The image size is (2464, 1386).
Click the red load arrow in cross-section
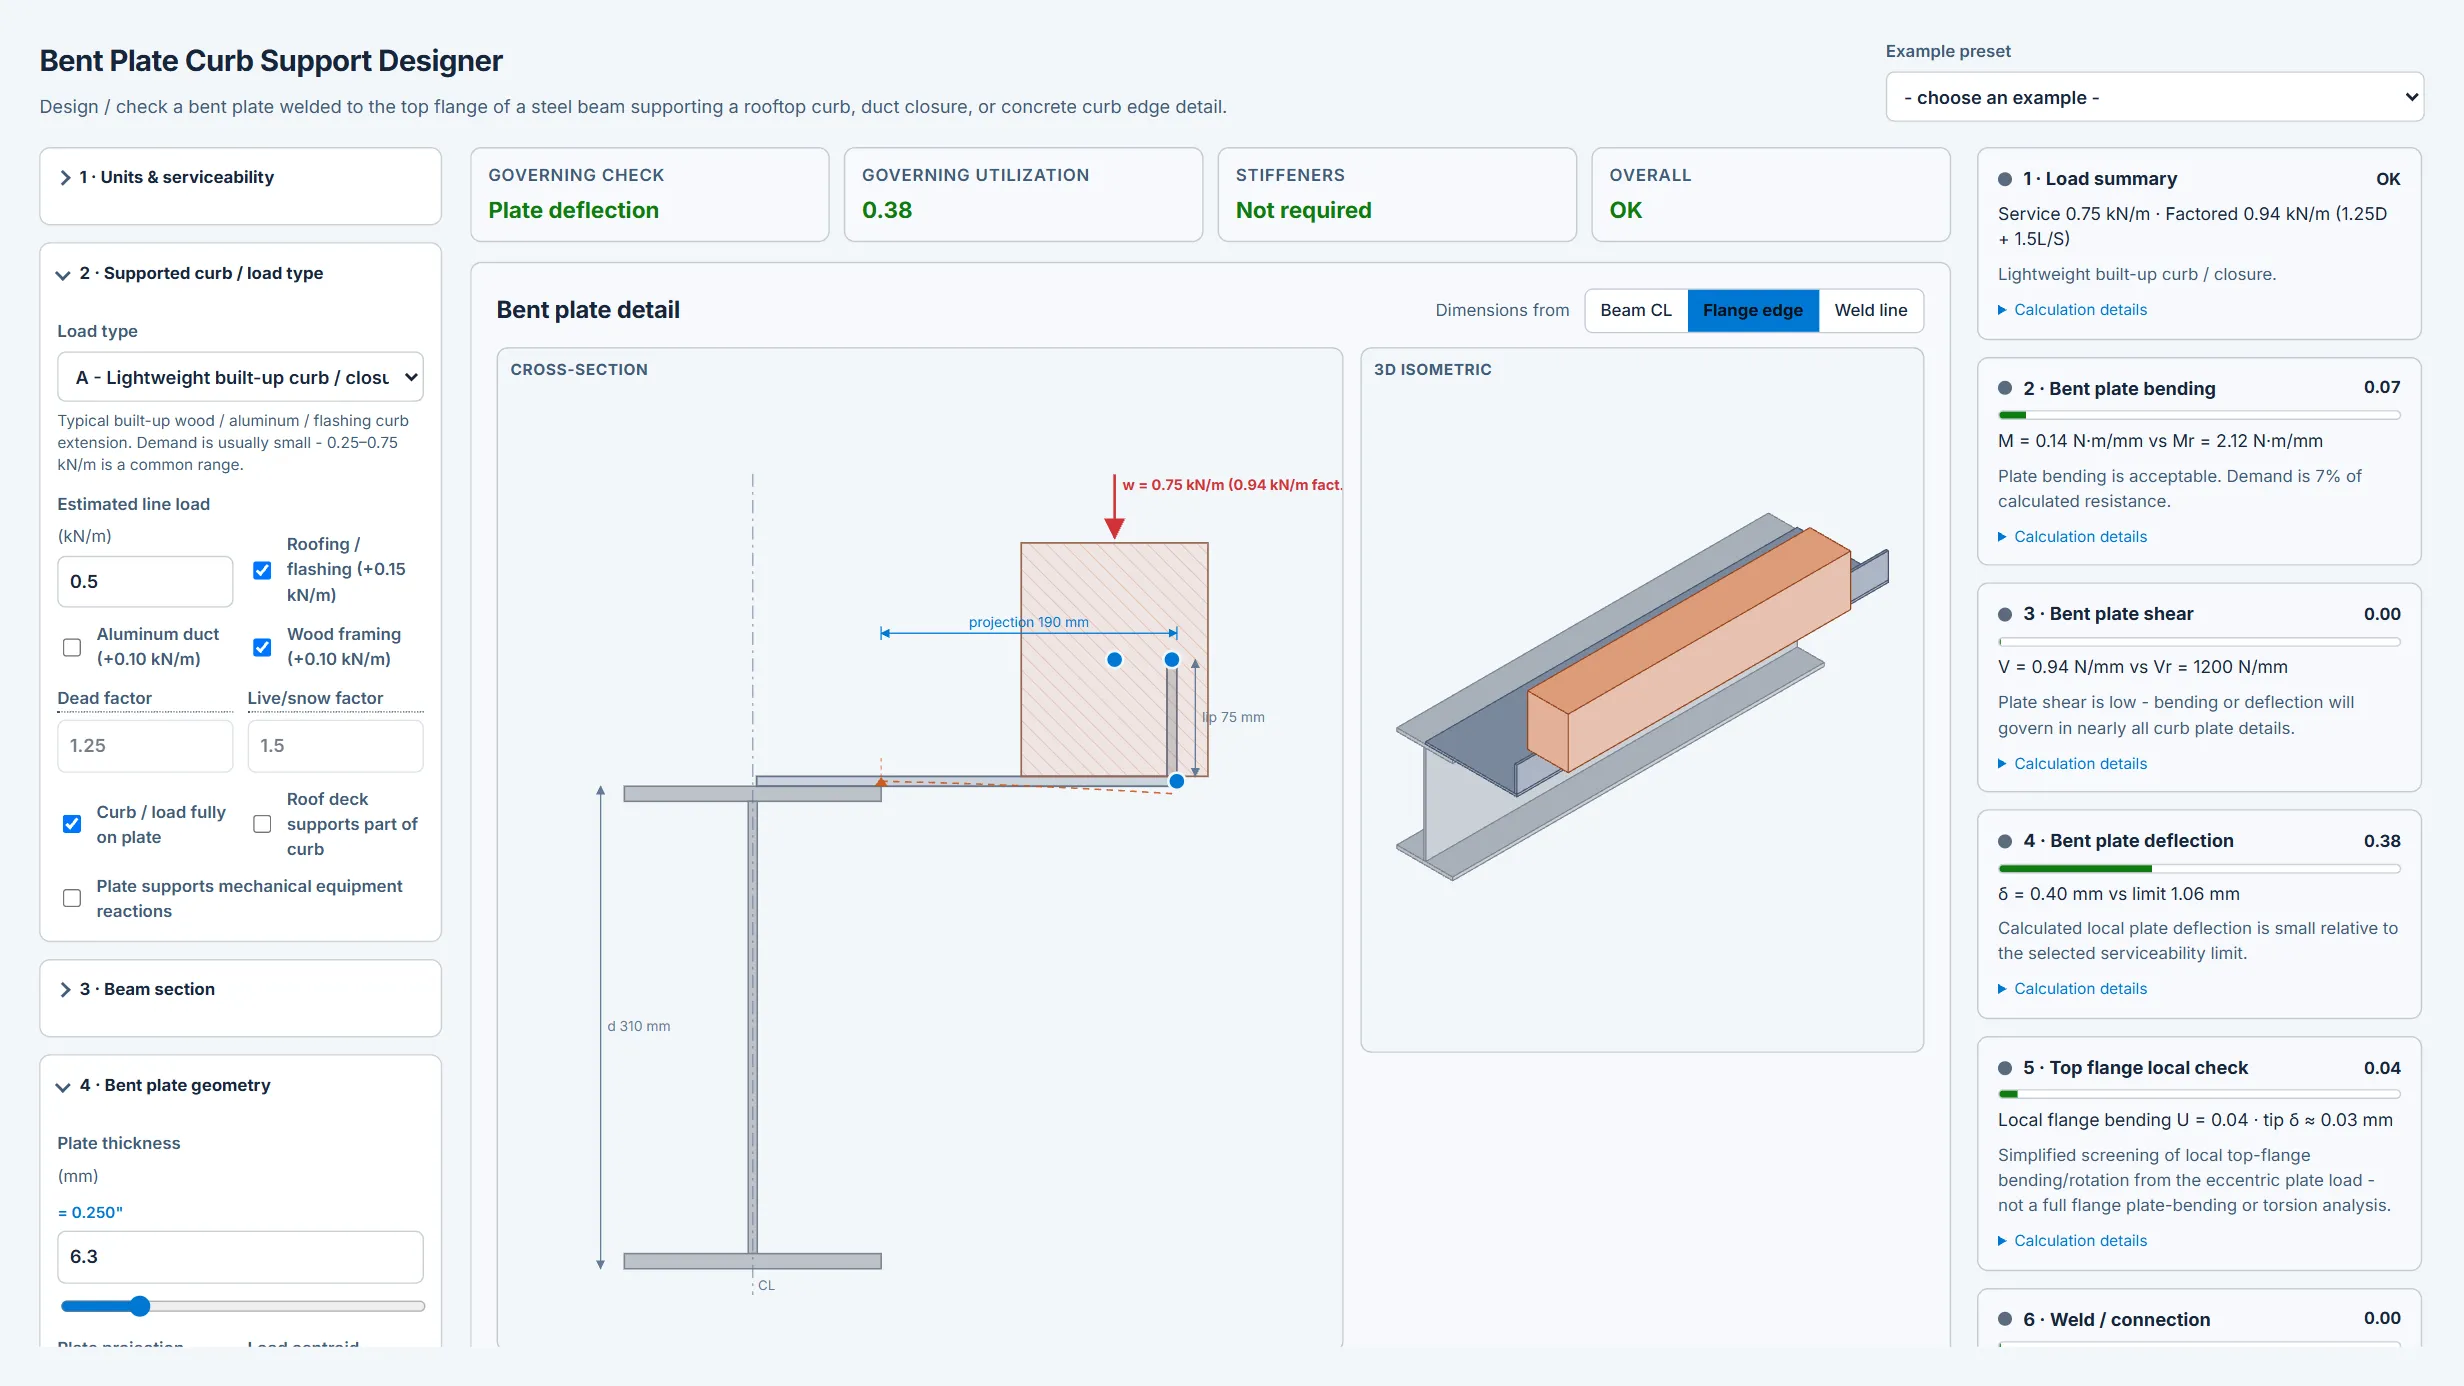tap(1114, 506)
